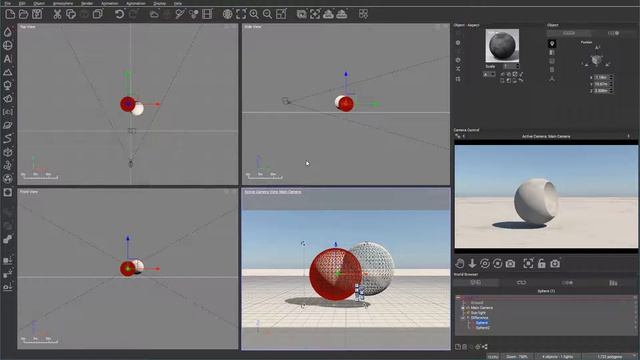This screenshot has height=360, width=640.
Task: Switch to World Browser library tab
Action: click(613, 282)
